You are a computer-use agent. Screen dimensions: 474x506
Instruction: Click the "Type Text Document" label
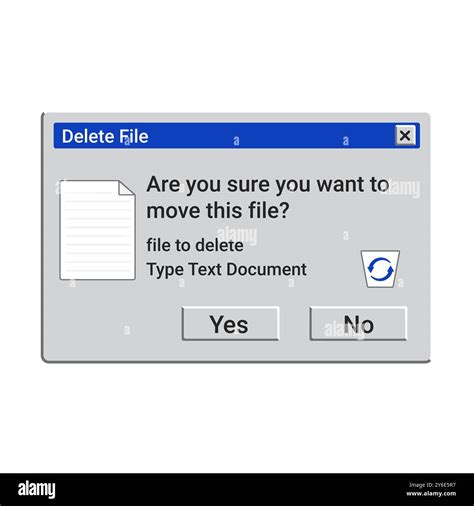(227, 269)
